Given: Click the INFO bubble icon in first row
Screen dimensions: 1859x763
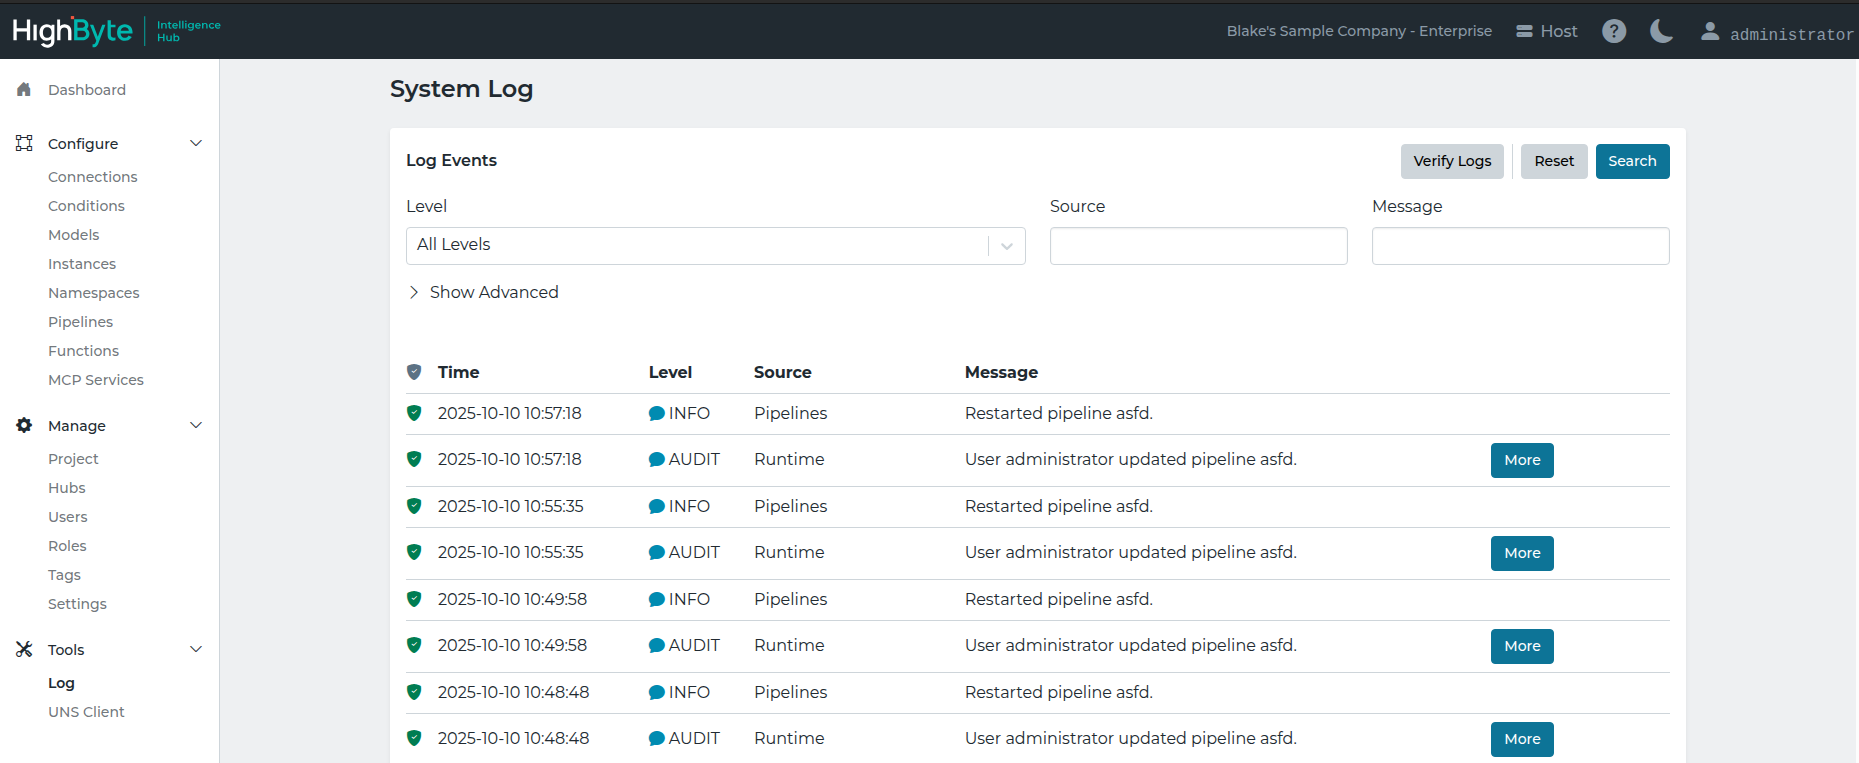Looking at the screenshot, I should point(657,413).
